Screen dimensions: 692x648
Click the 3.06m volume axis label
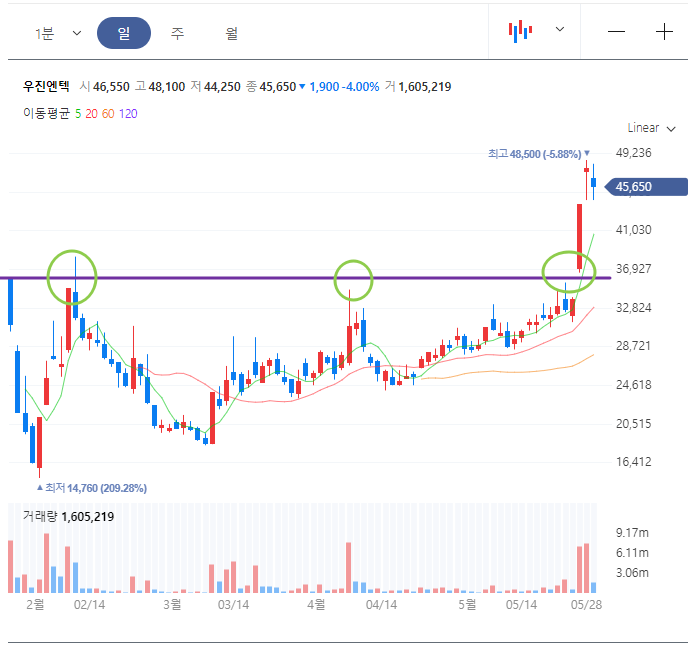click(632, 573)
